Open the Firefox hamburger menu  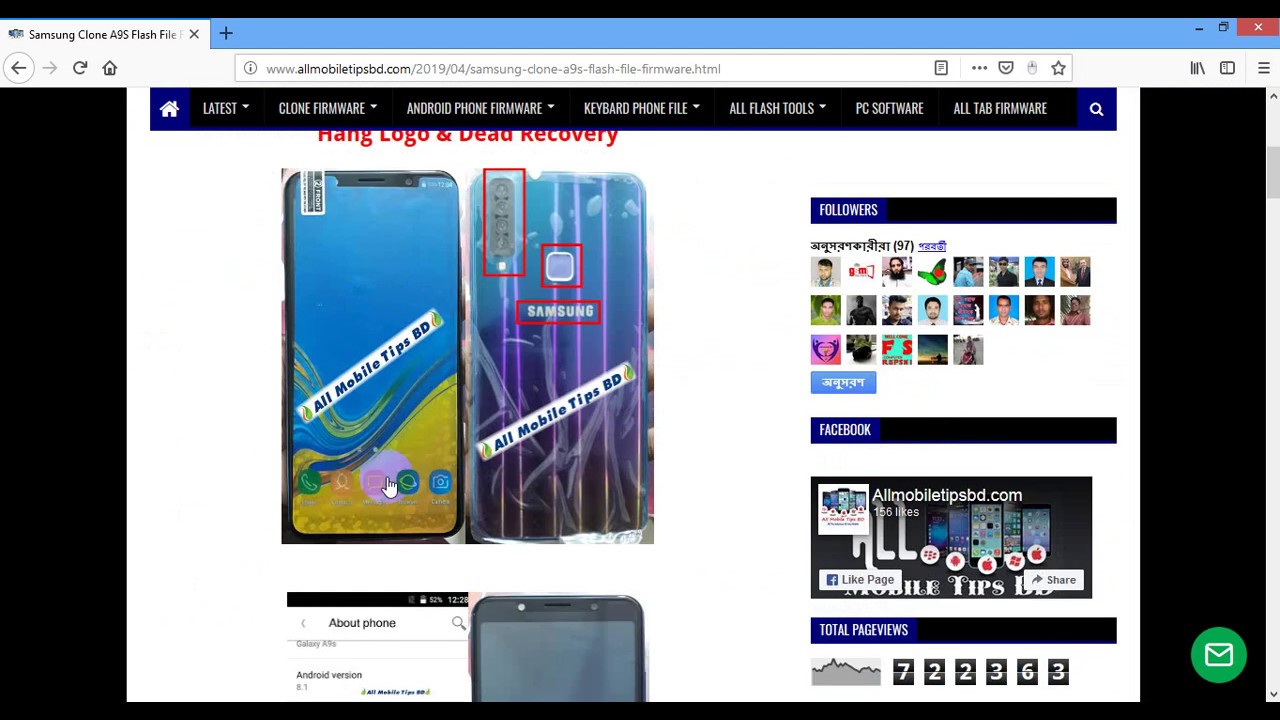tap(1264, 68)
